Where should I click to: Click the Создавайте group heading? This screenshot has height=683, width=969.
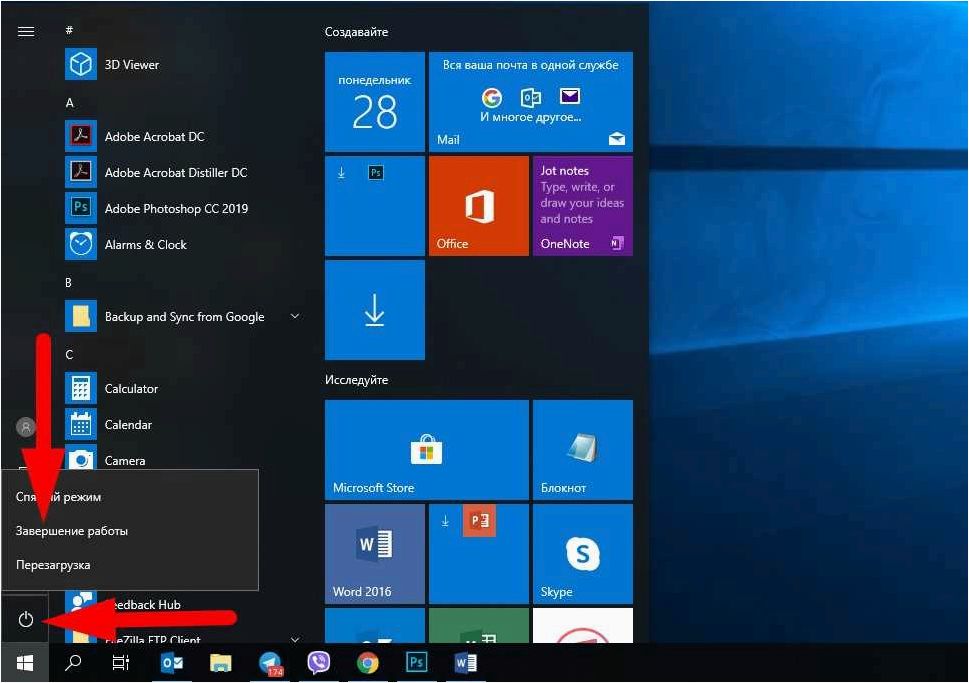coord(357,32)
